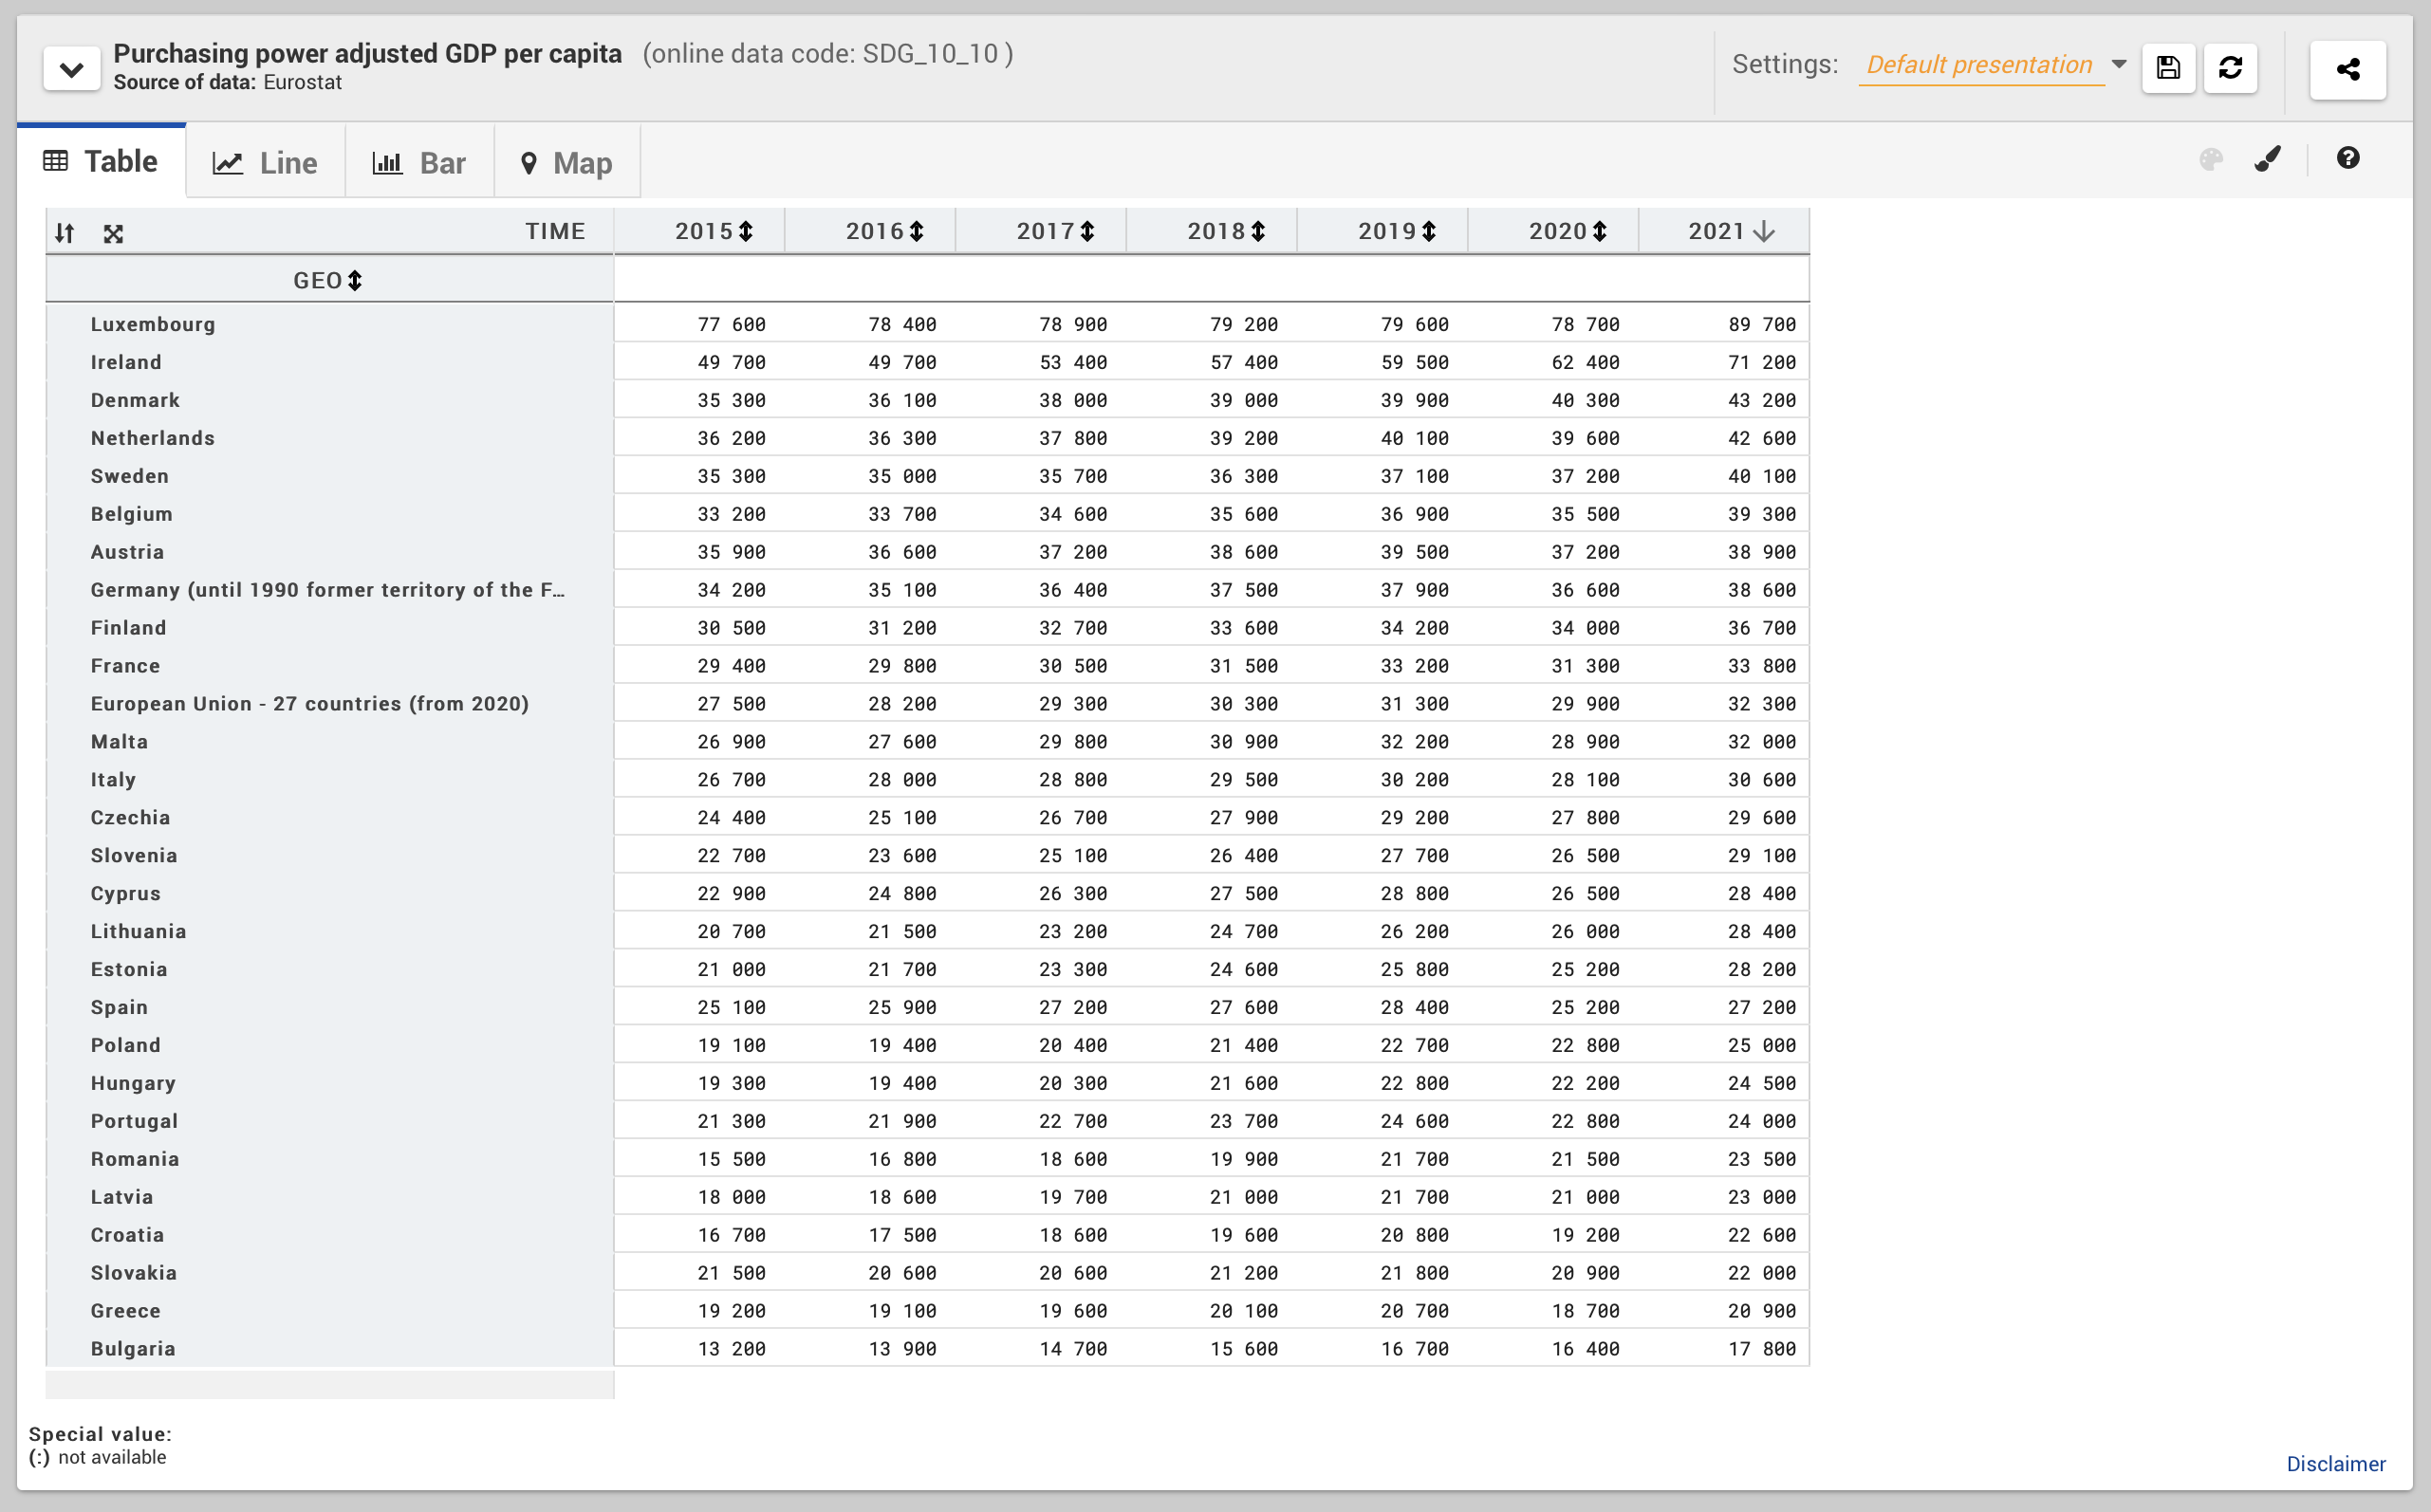Screen dimensions: 2431x1512
Task: Sort by the 2015 column
Action: [x=746, y=231]
